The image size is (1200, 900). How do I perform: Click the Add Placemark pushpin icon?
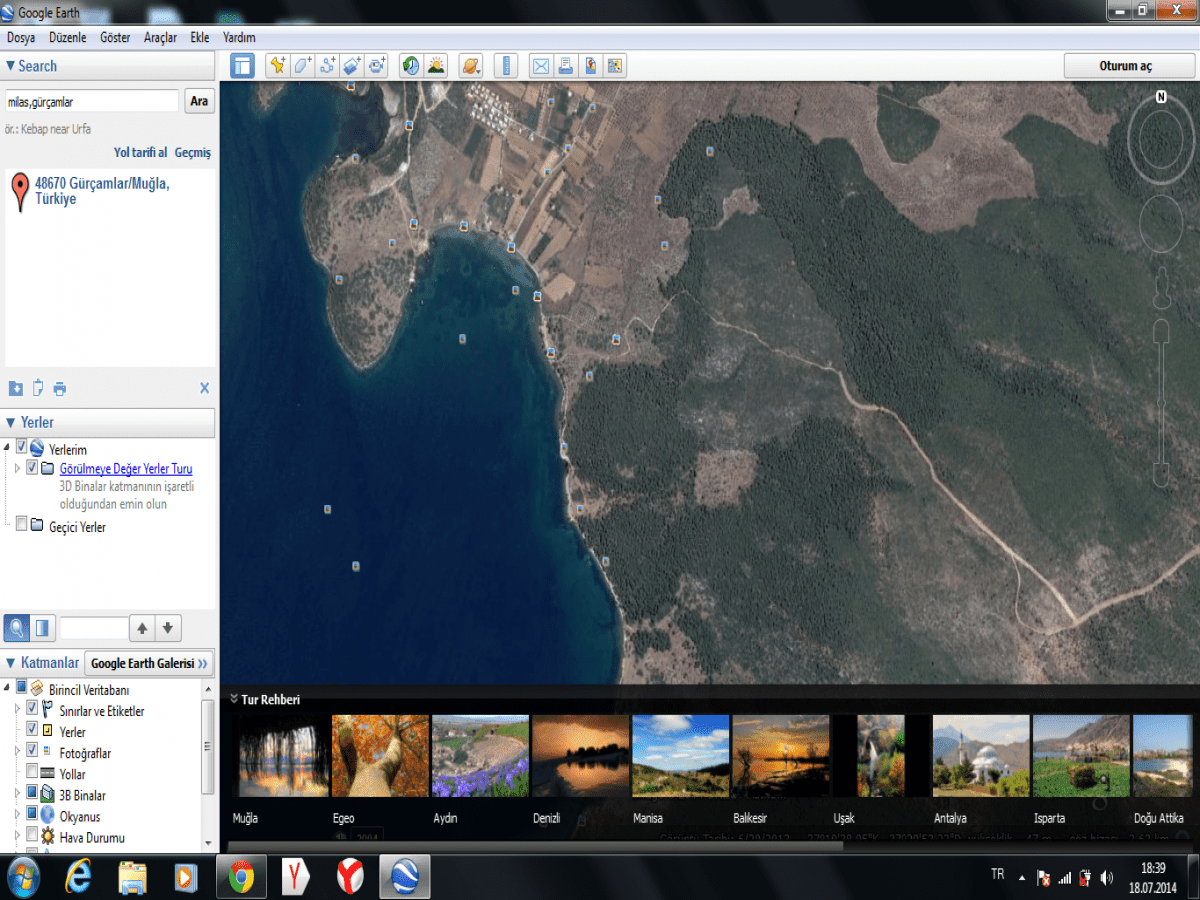[x=277, y=66]
